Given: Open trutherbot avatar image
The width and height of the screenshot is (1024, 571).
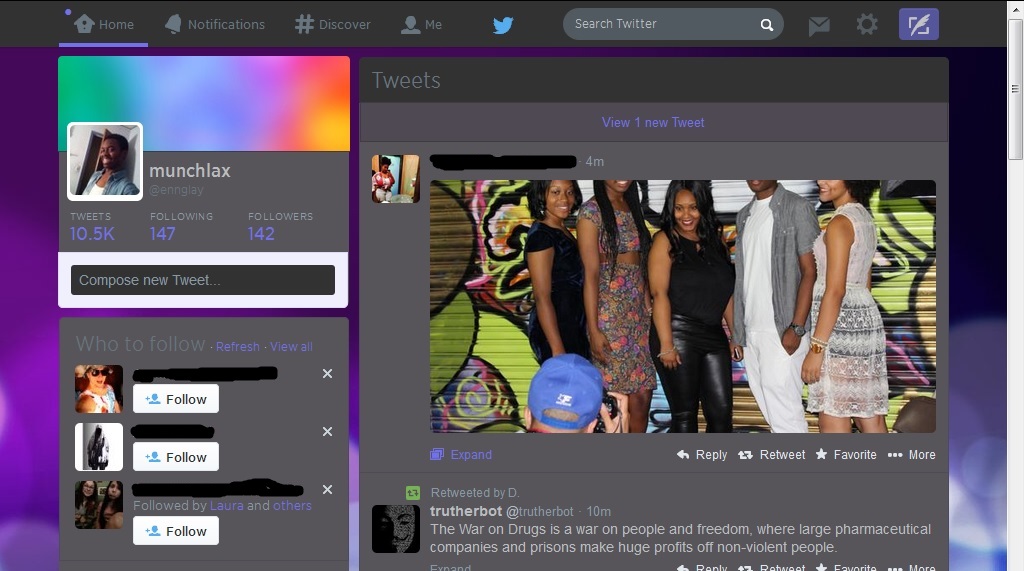Looking at the screenshot, I should pyautogui.click(x=396, y=529).
